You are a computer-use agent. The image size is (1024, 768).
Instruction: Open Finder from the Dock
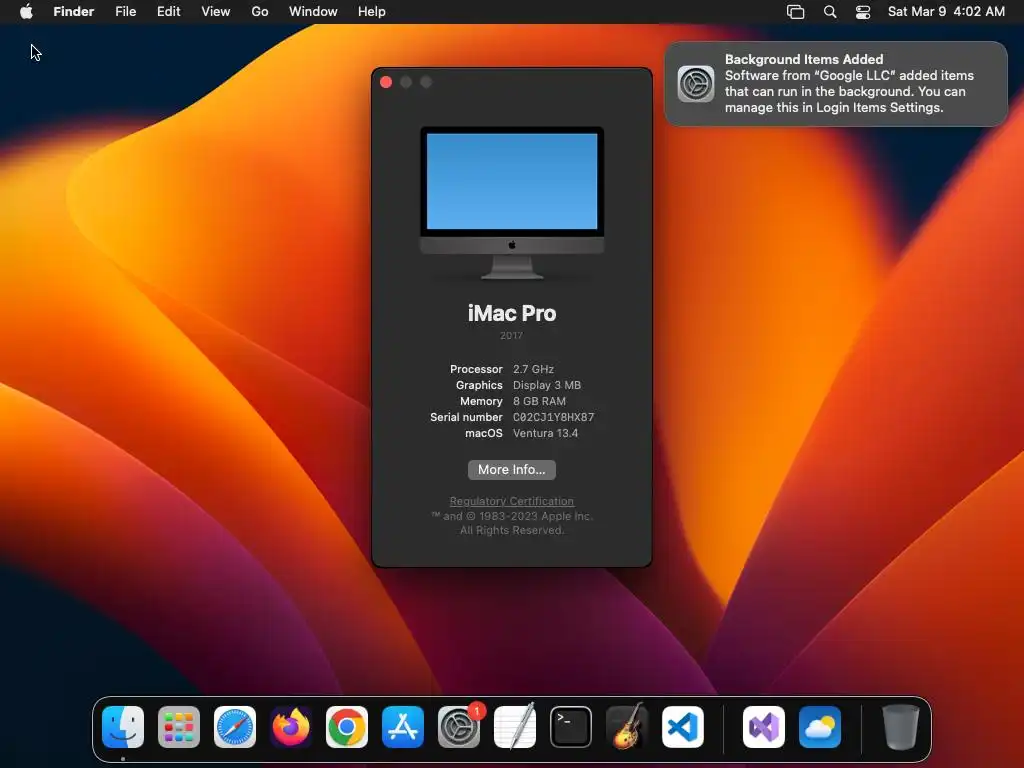pyautogui.click(x=123, y=727)
